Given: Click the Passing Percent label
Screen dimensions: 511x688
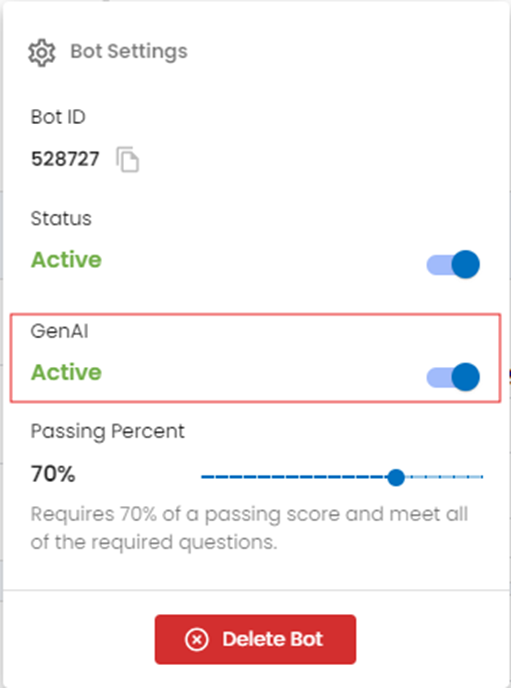Looking at the screenshot, I should coord(107,432).
